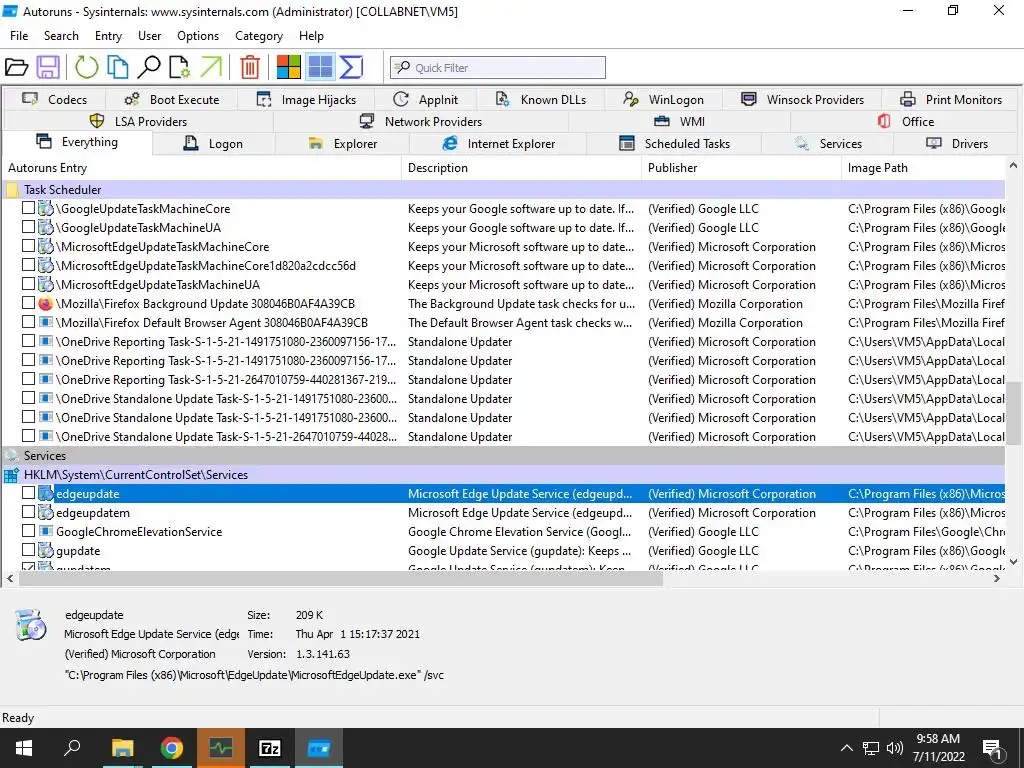1024x768 pixels.
Task: Click the Firefox icon in Background Update row
Action: pyautogui.click(x=46, y=304)
